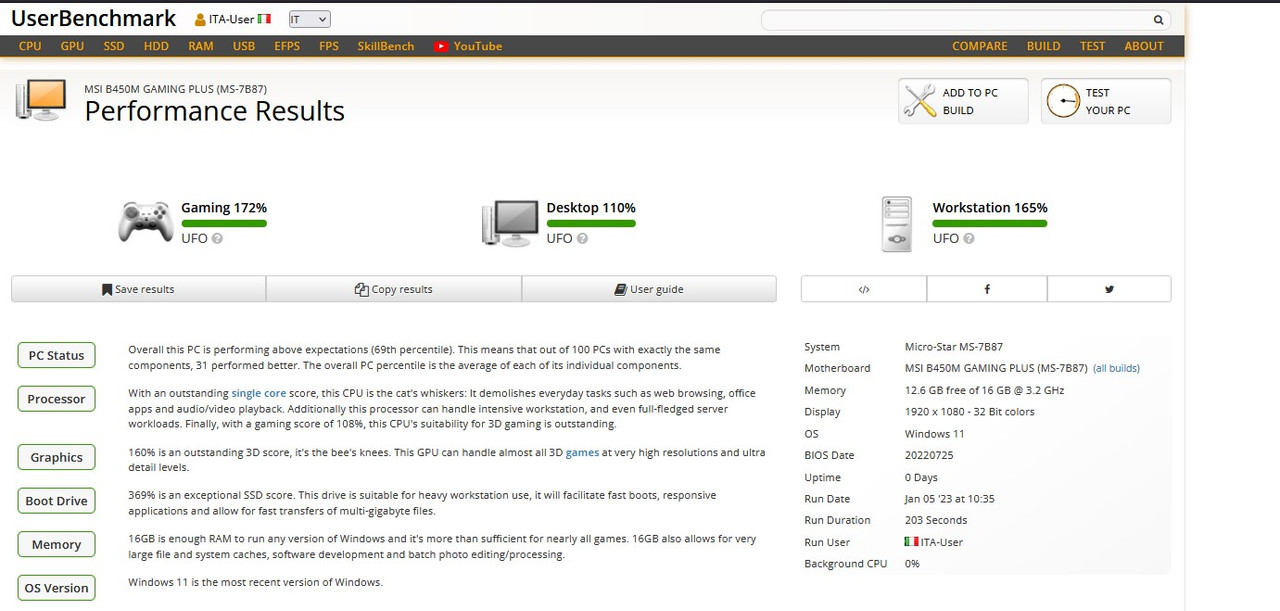
Task: Click Copy results button
Action: pos(394,289)
